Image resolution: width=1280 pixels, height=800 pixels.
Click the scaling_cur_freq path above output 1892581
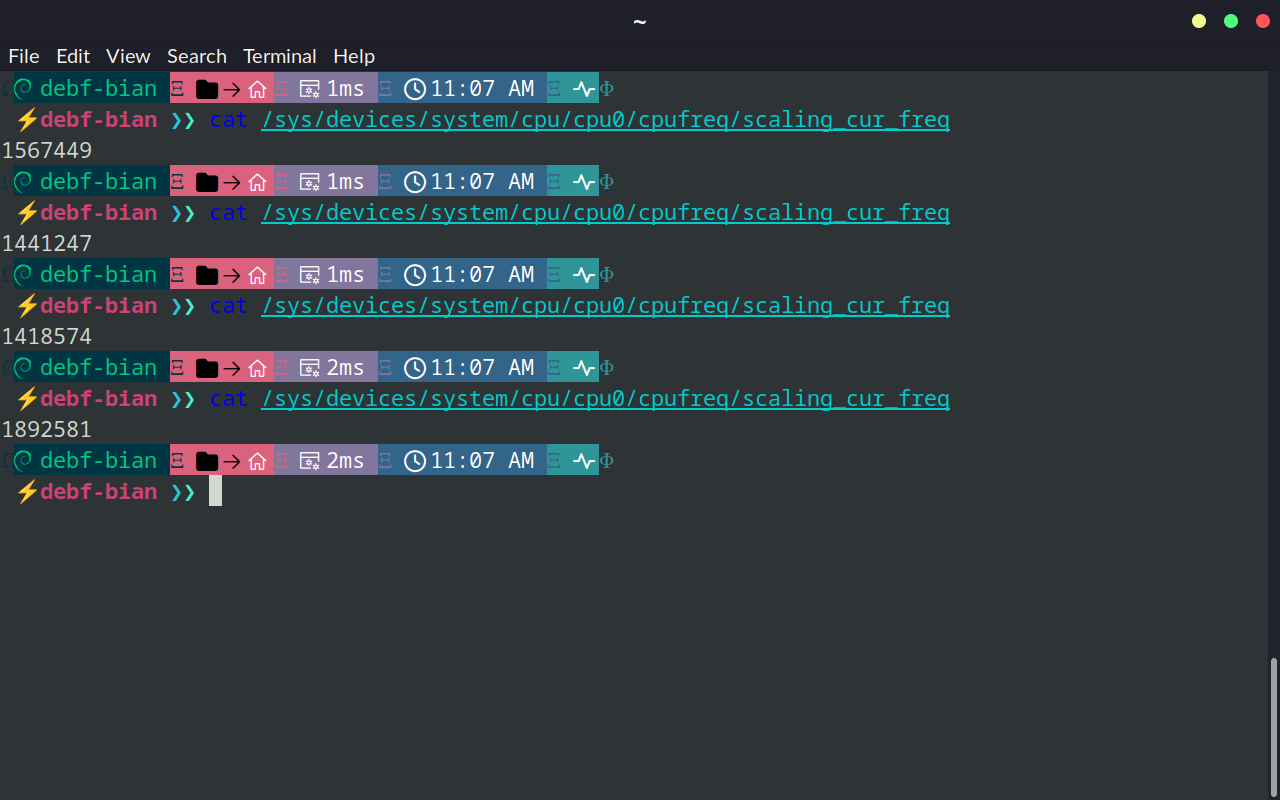[605, 399]
